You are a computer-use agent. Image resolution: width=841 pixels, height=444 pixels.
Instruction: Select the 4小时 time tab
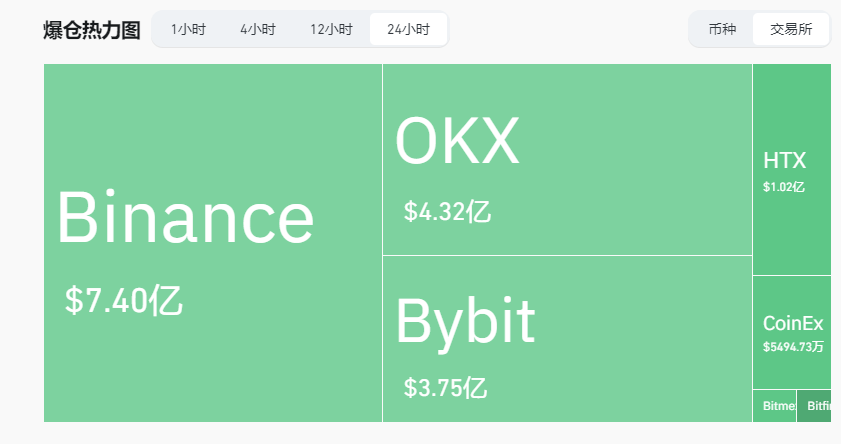coord(258,29)
